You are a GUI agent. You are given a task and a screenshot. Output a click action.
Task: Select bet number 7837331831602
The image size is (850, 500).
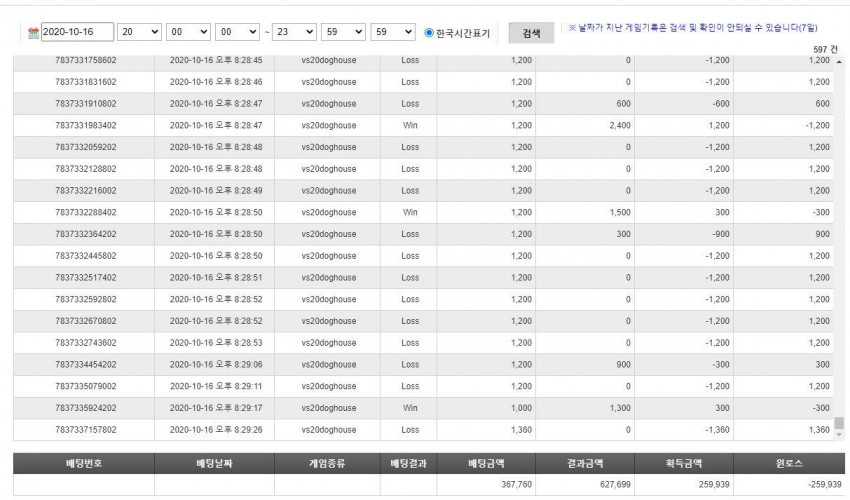[x=86, y=82]
